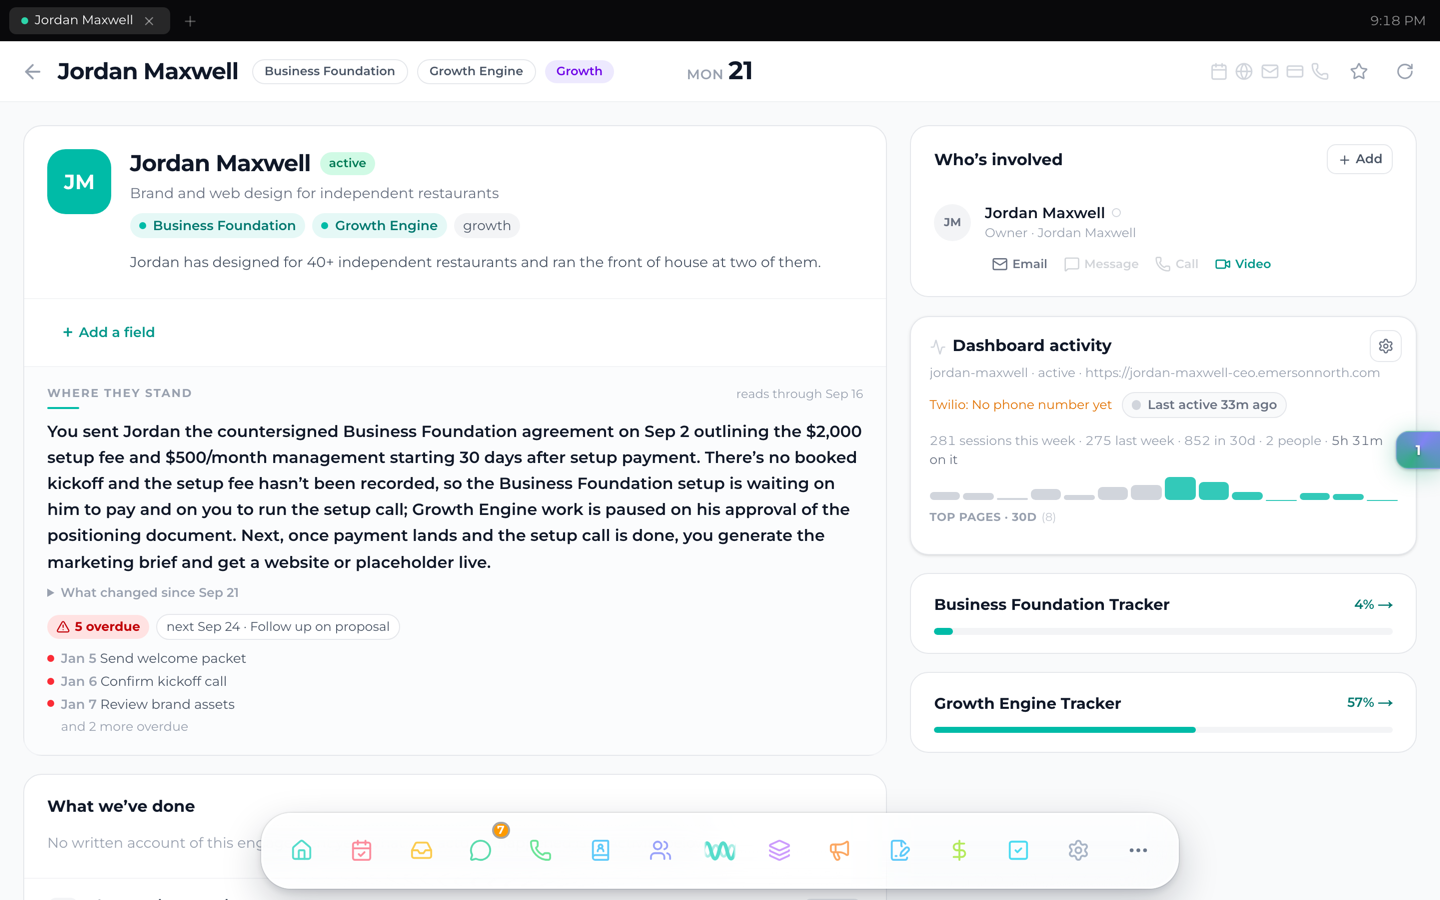Open the Dashboard activity settings gear
1440x900 pixels.
1385,346
